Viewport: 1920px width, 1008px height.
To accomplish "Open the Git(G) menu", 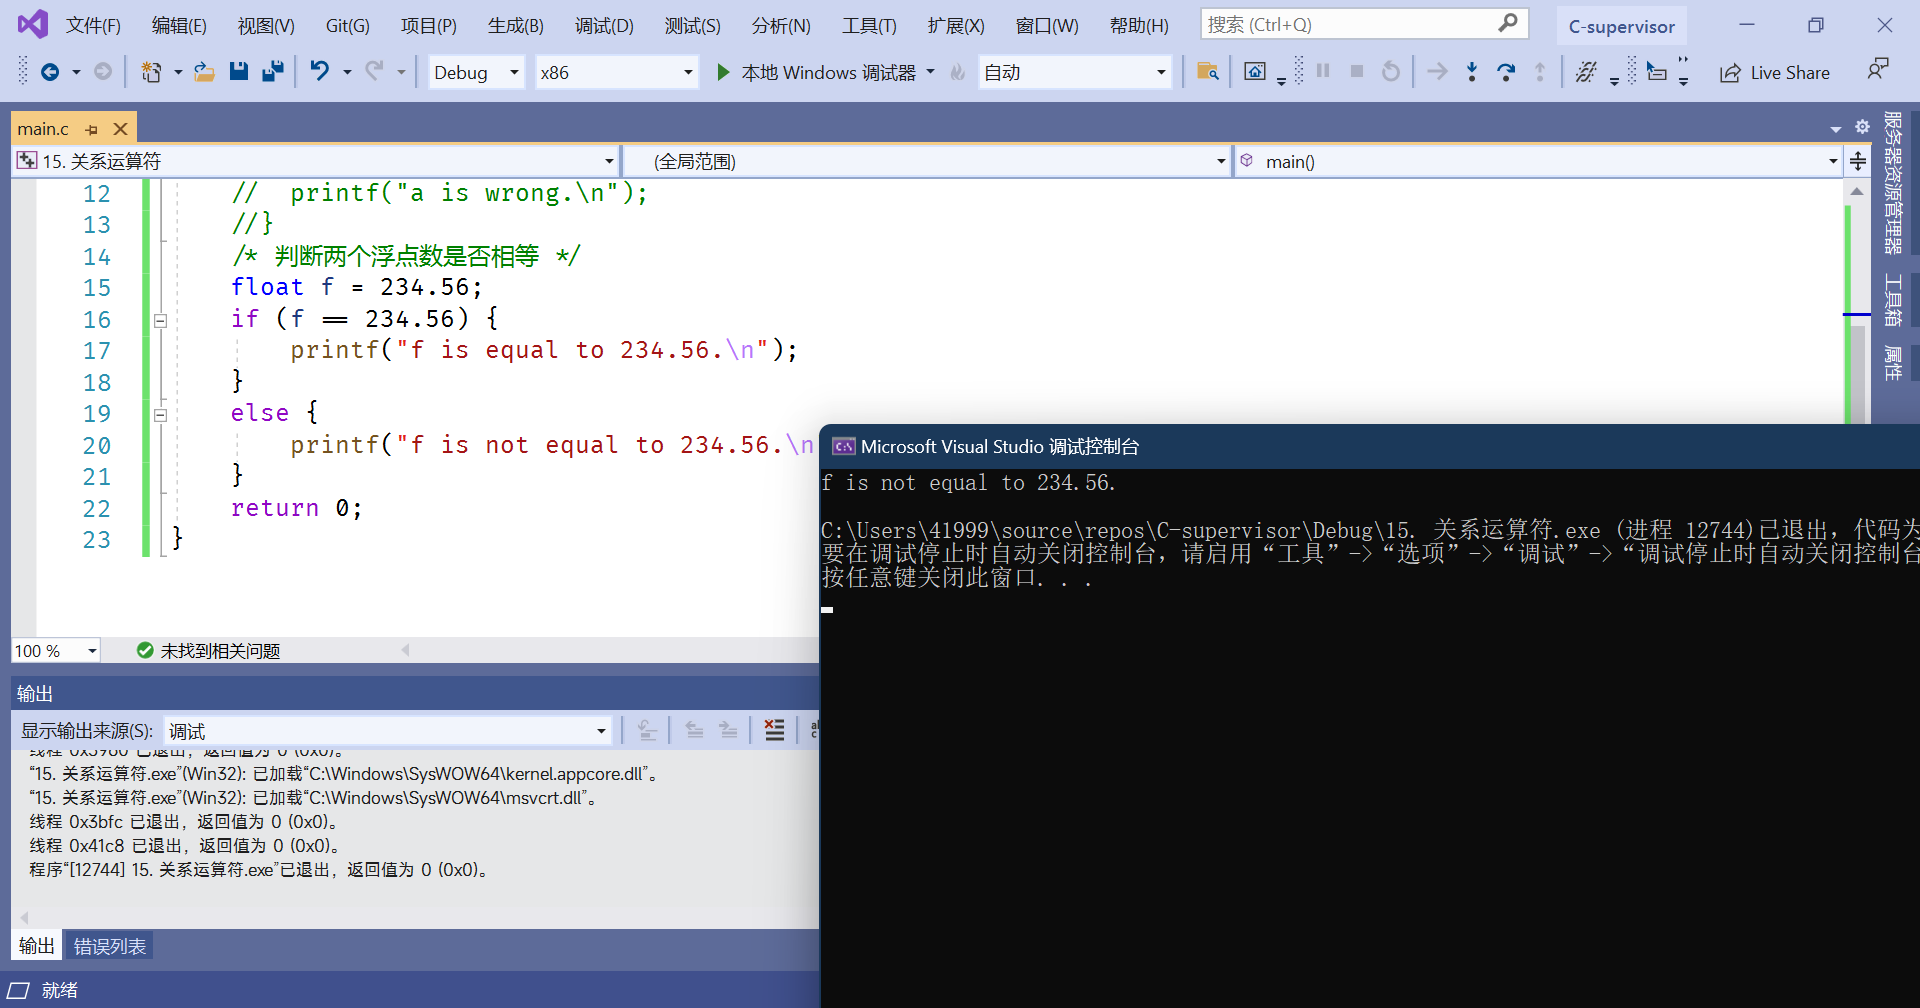I will click(x=348, y=25).
